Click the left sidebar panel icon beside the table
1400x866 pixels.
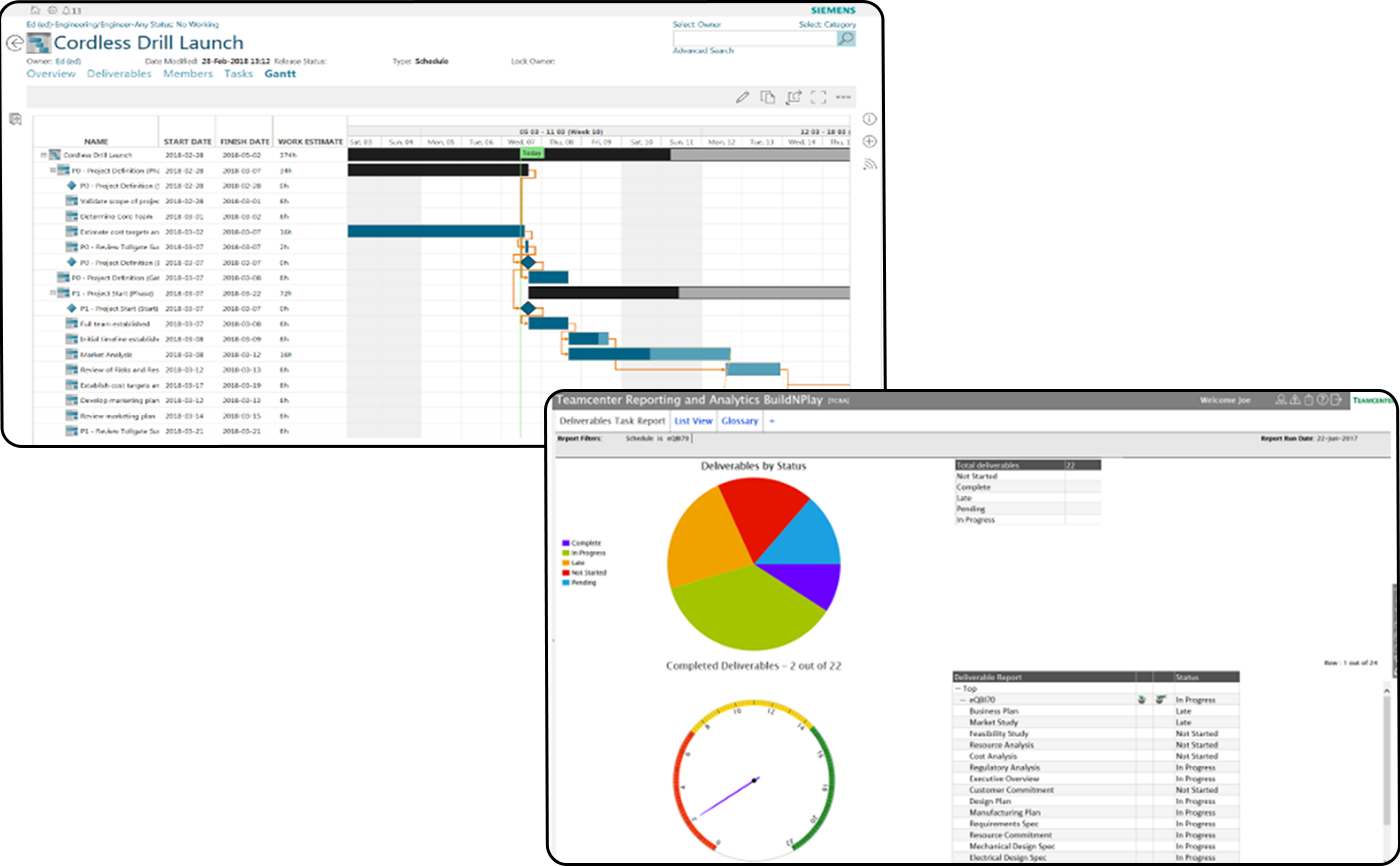[x=15, y=119]
